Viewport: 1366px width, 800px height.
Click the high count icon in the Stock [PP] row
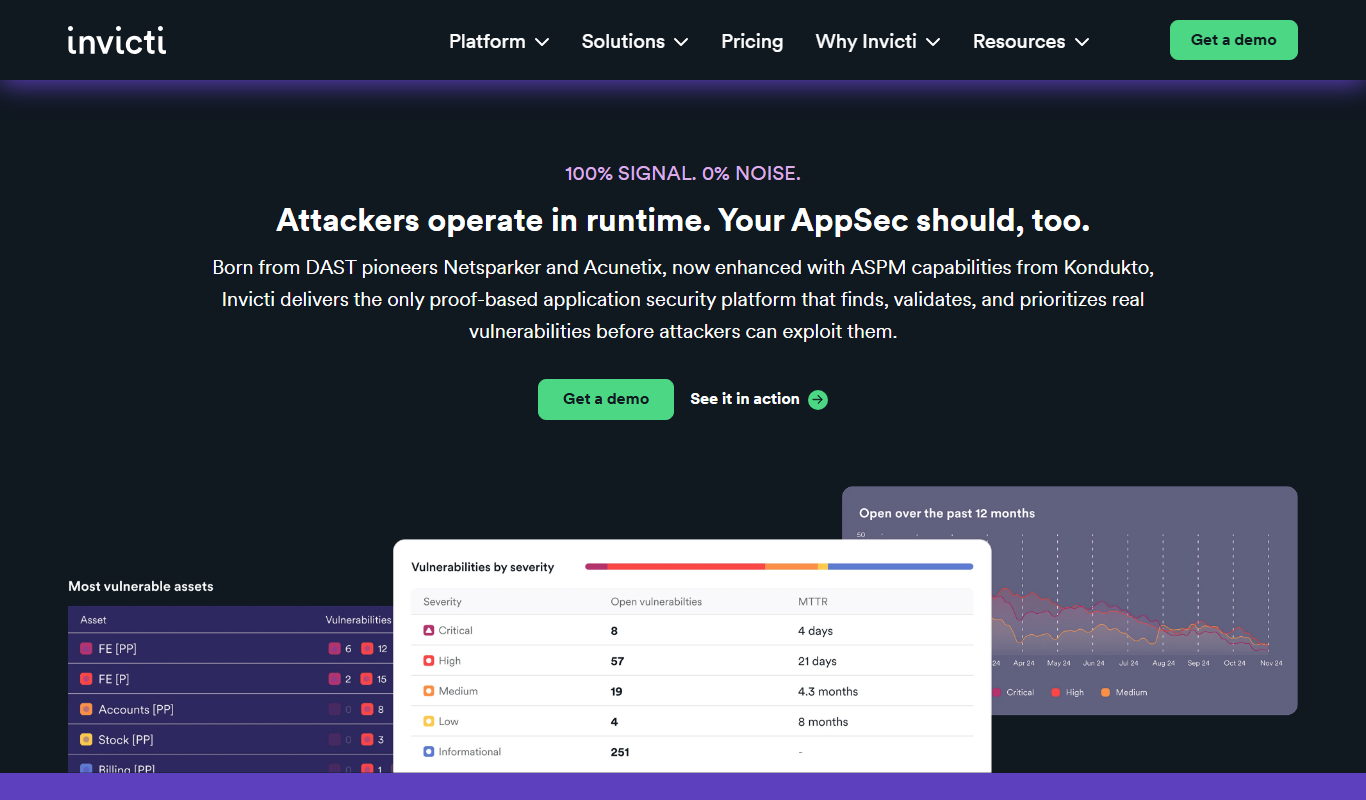point(367,739)
